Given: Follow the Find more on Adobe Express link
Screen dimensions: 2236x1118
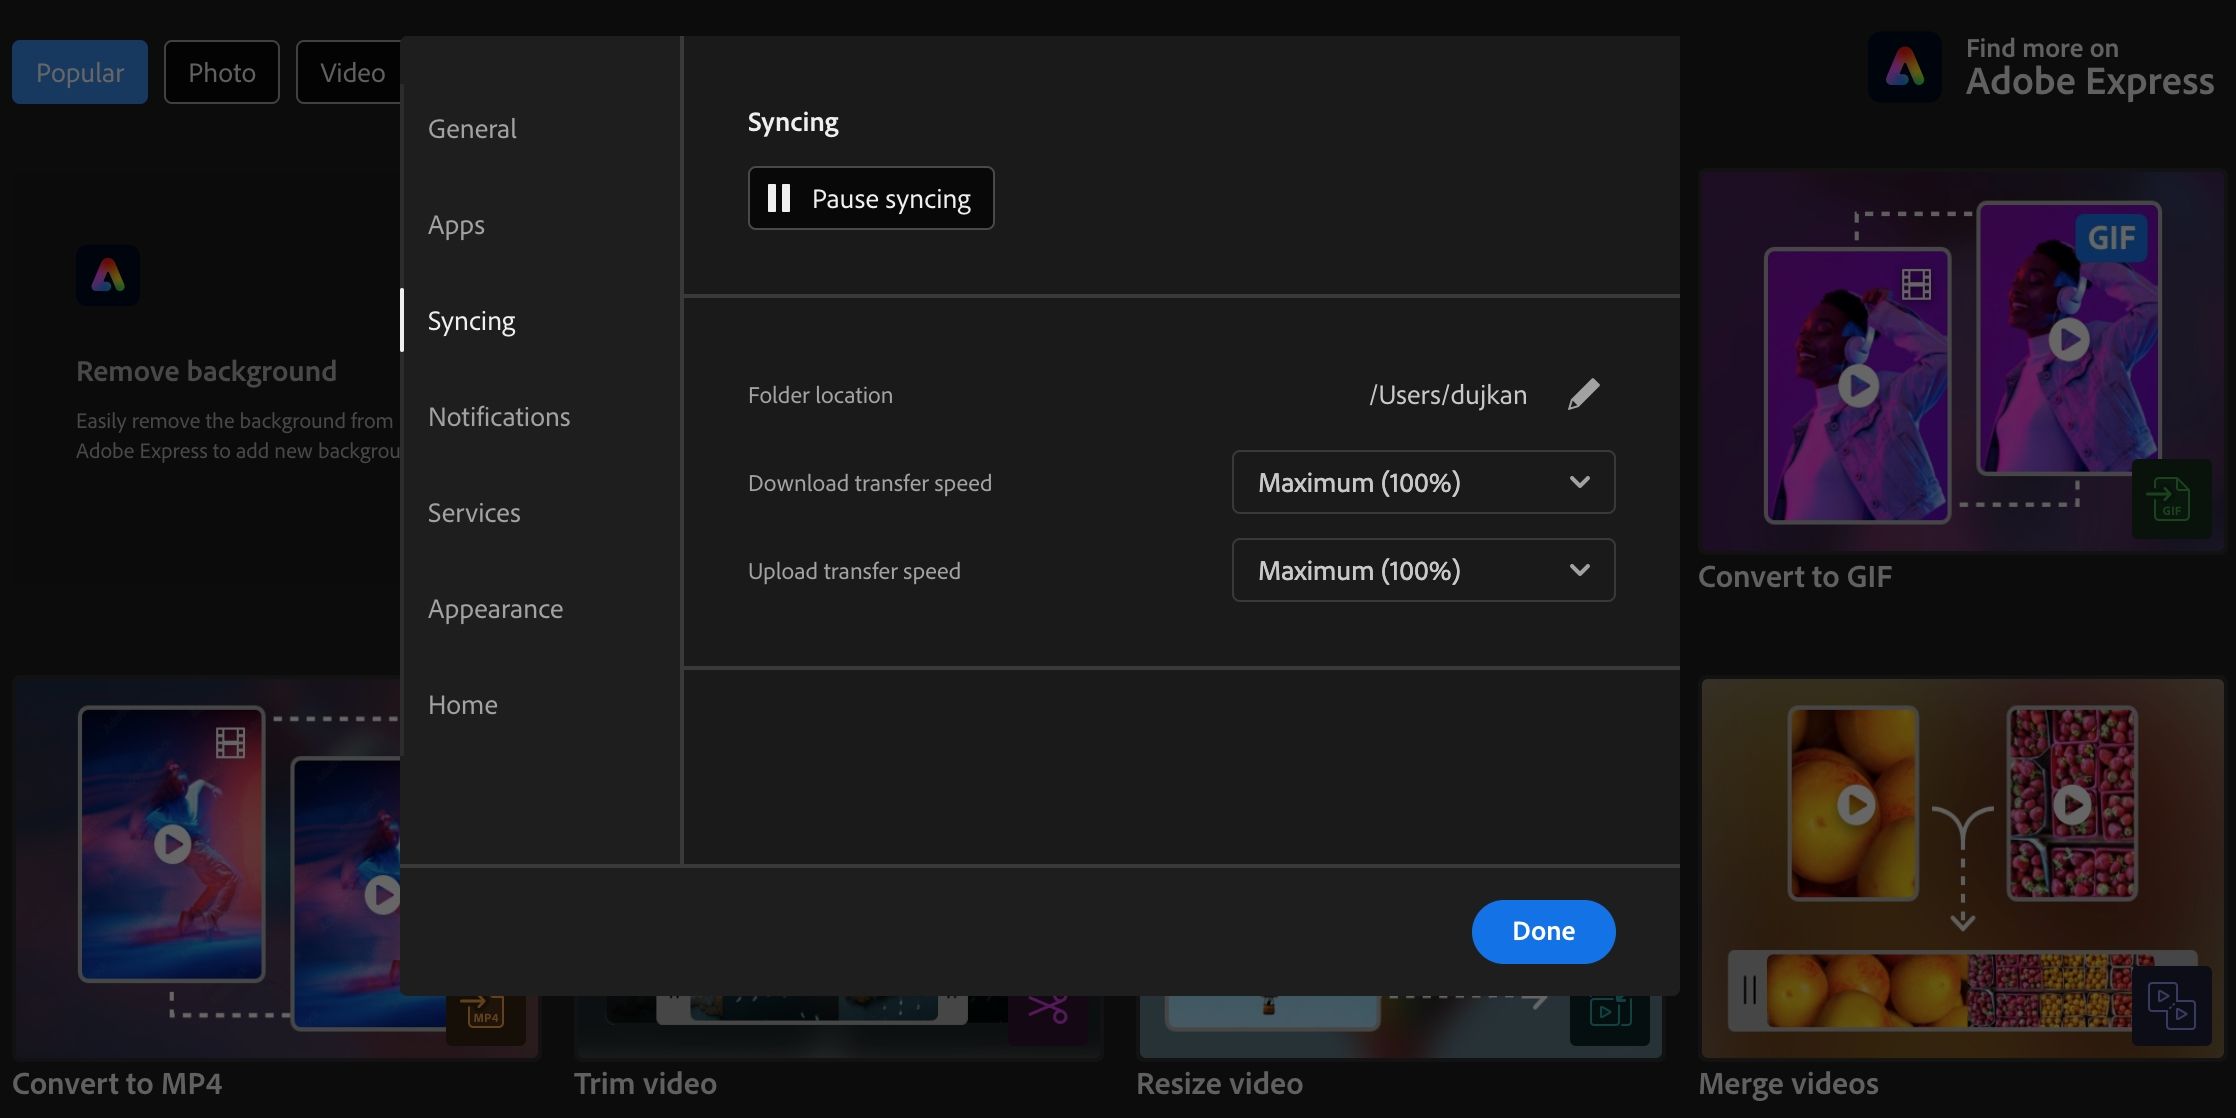Looking at the screenshot, I should [x=2089, y=65].
